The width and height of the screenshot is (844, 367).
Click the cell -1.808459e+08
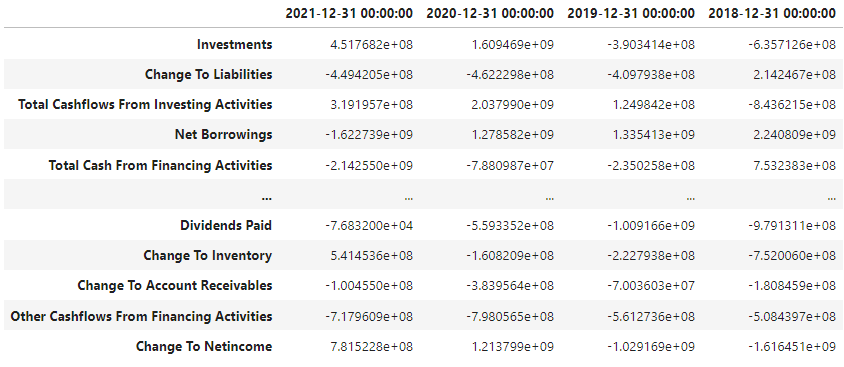pyautogui.click(x=792, y=285)
